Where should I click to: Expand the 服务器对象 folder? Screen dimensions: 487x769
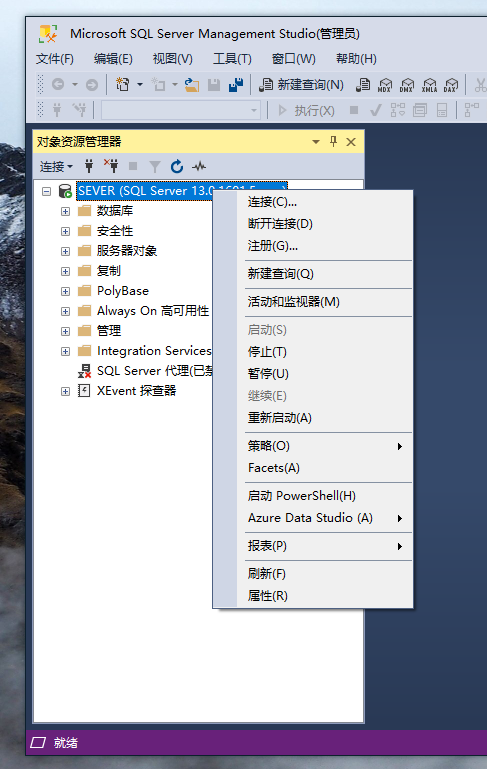(65, 251)
